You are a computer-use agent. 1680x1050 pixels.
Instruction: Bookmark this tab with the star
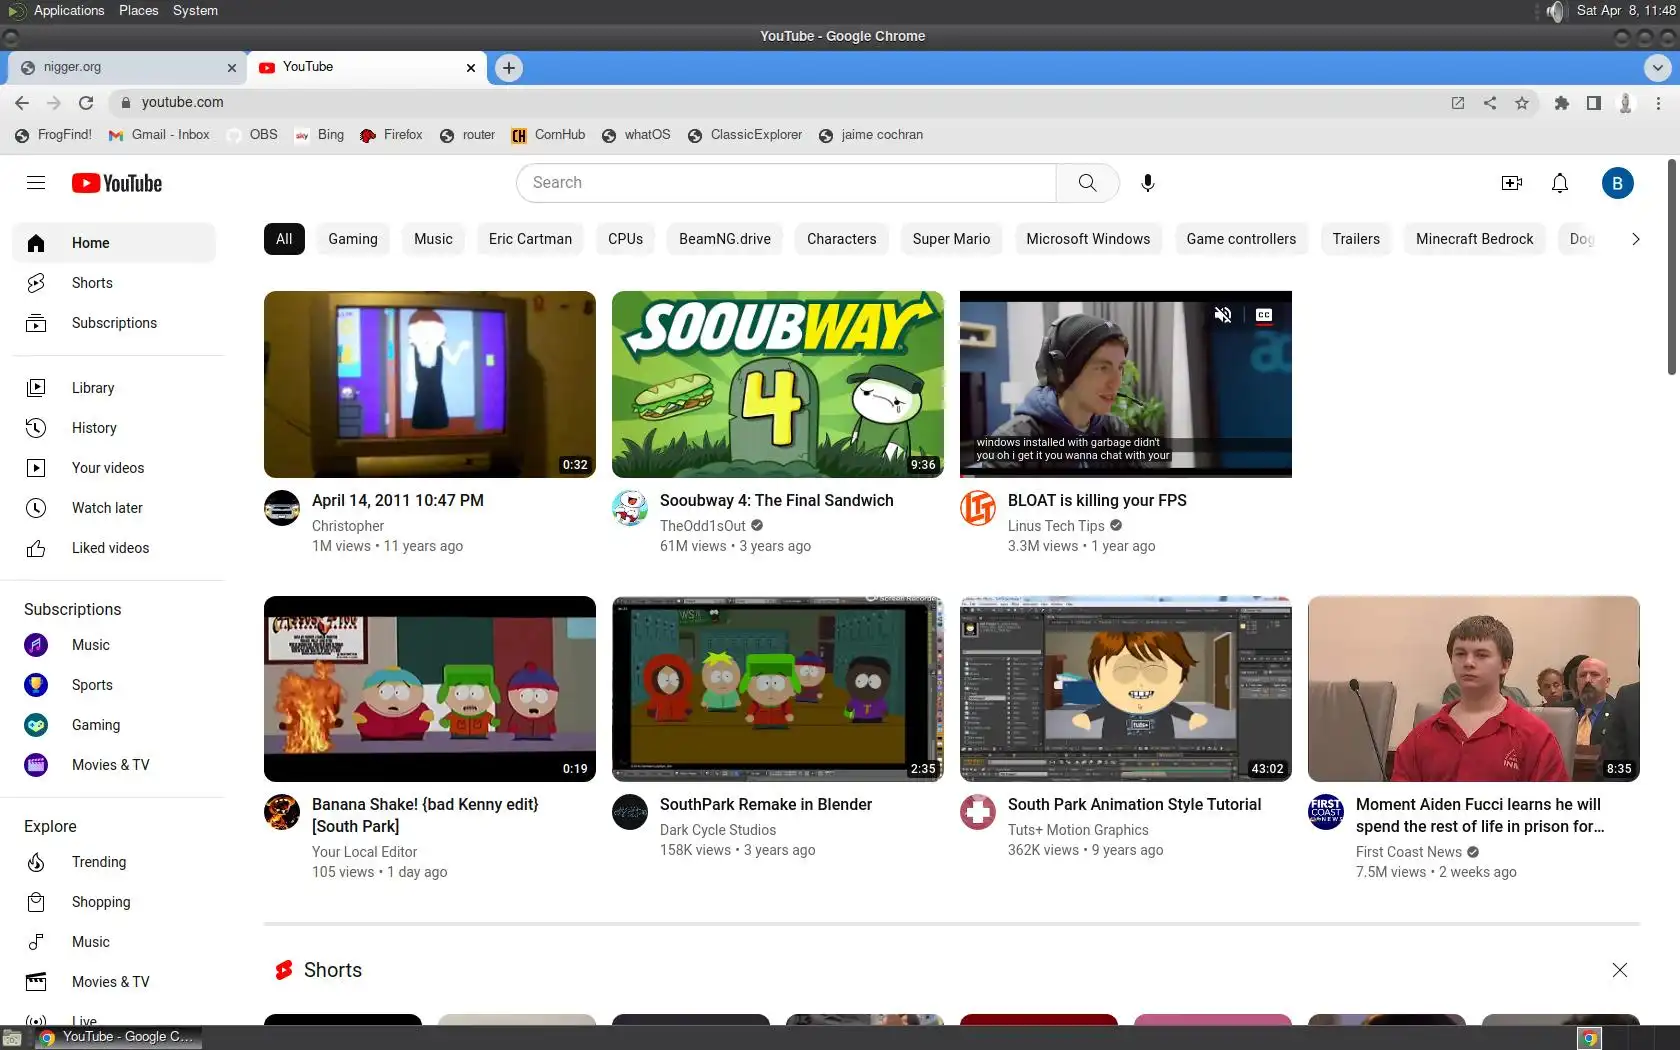pos(1522,102)
